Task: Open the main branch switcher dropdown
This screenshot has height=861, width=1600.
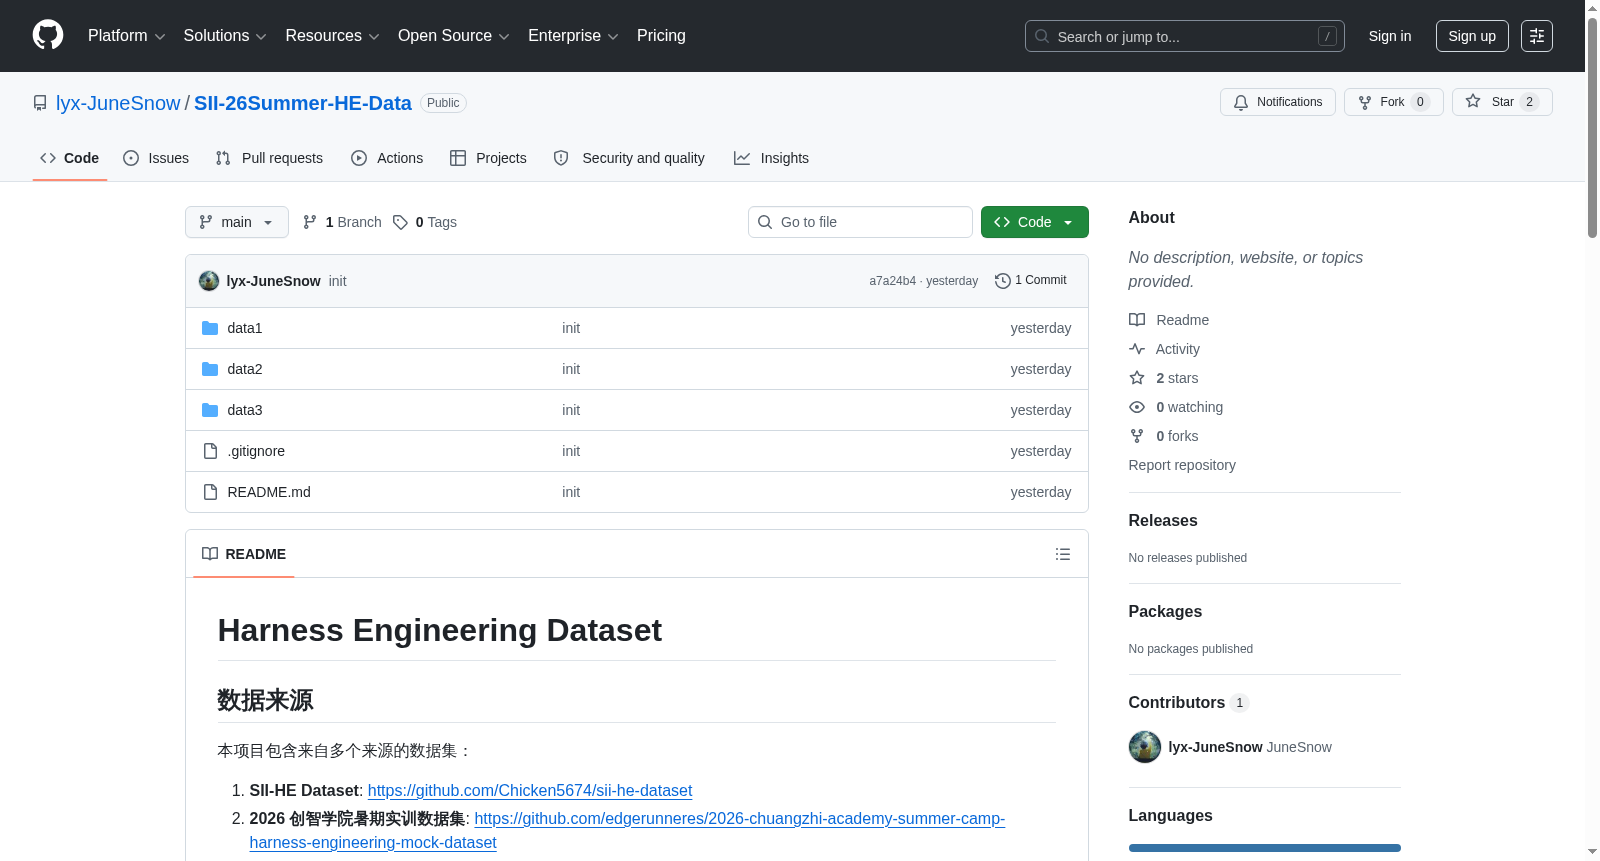Action: (x=237, y=222)
